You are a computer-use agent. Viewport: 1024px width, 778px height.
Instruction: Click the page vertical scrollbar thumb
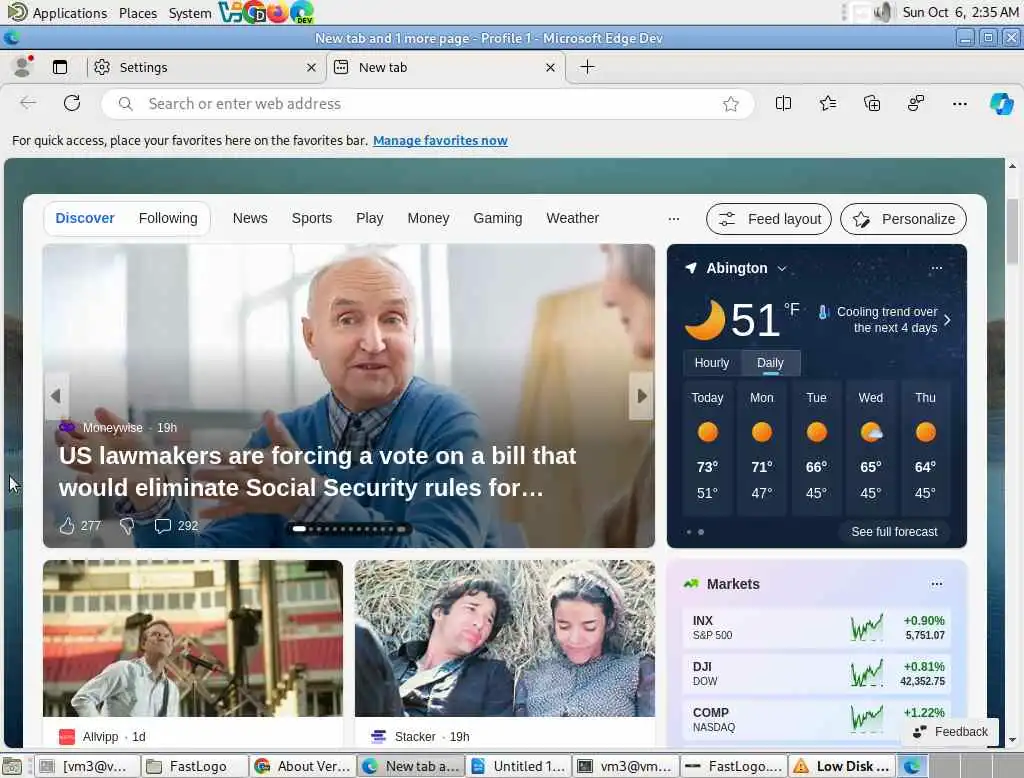pos(1012,231)
